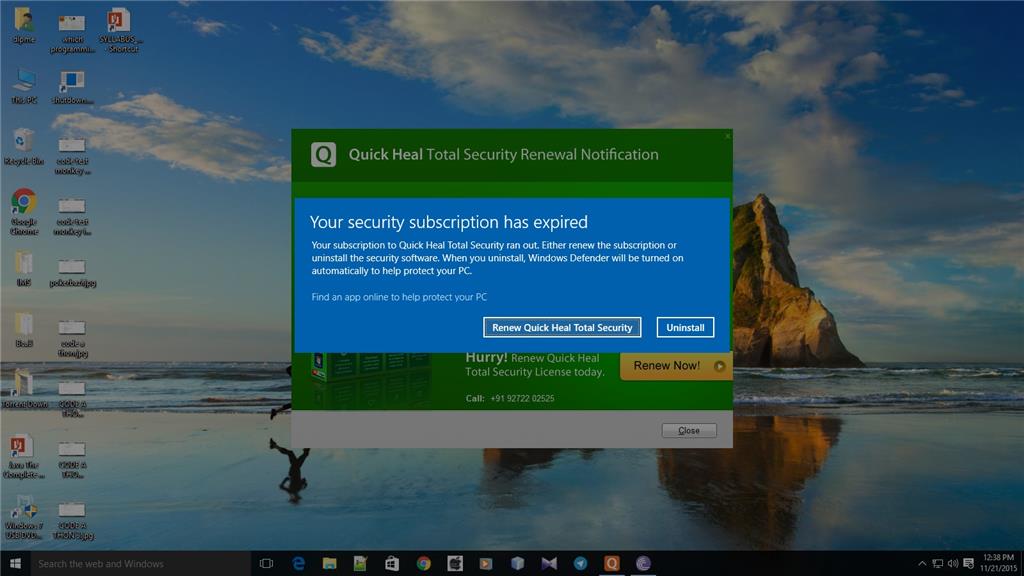
Task: Select the pokefbaz.jpg desktop file
Action: click(x=72, y=273)
